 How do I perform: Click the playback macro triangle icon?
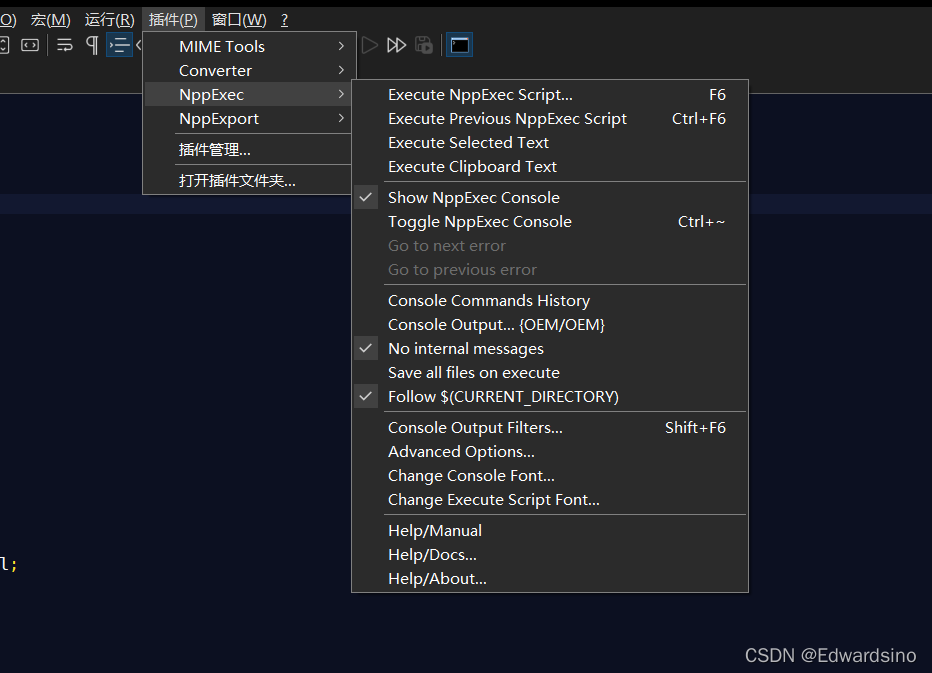[370, 45]
